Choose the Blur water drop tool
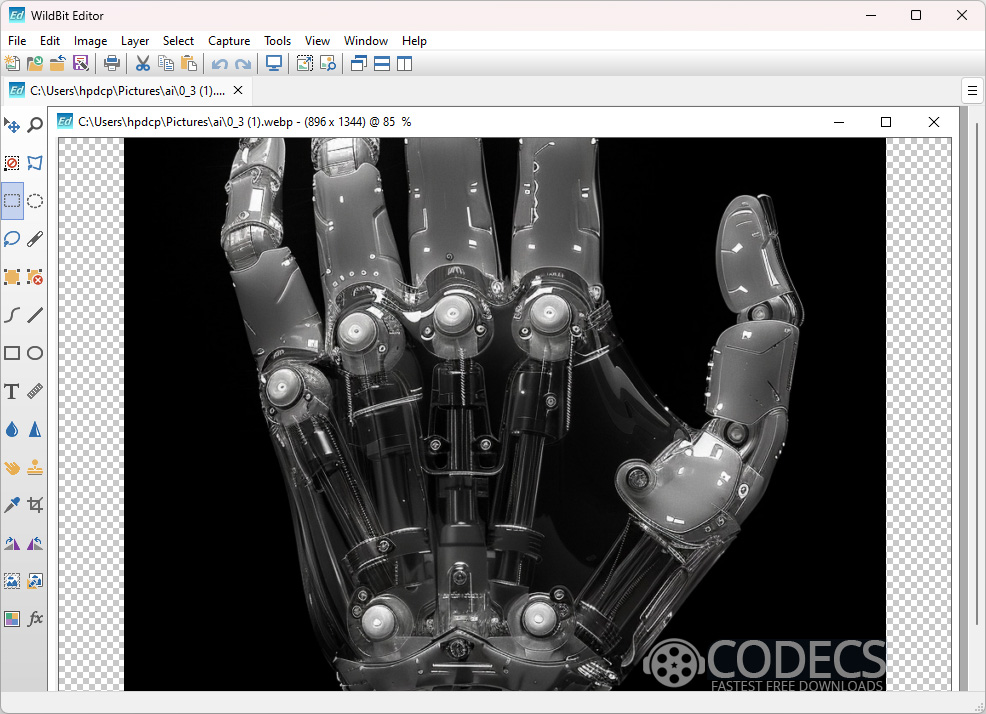Viewport: 986px width, 714px height. [12, 429]
